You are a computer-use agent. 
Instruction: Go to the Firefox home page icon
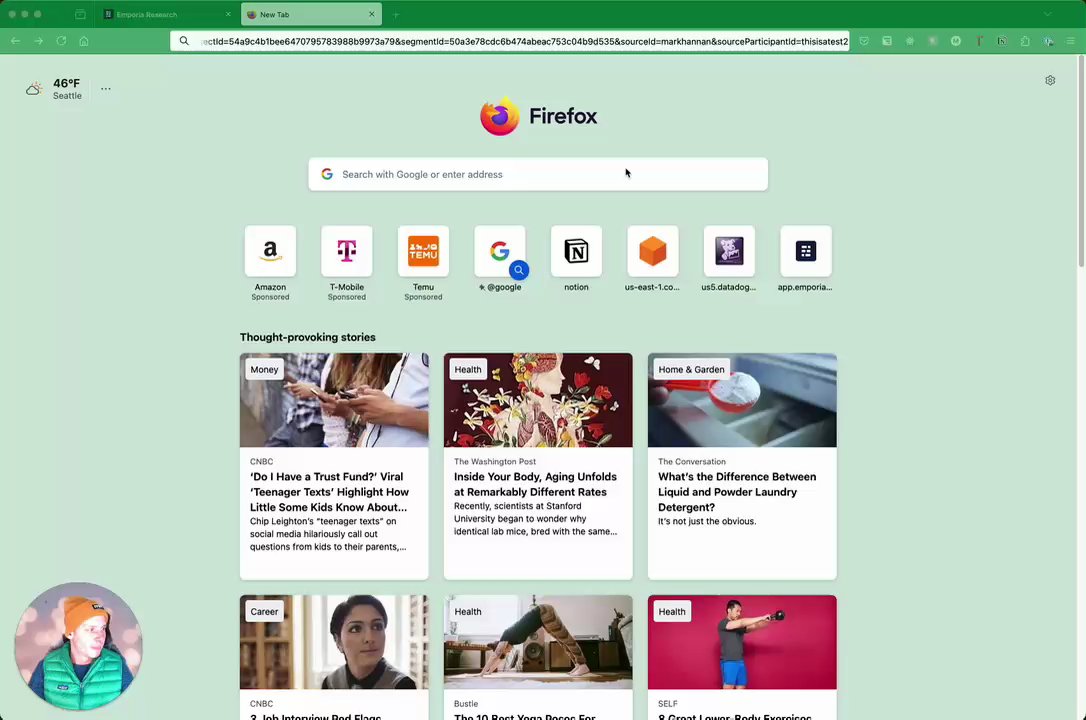84,41
